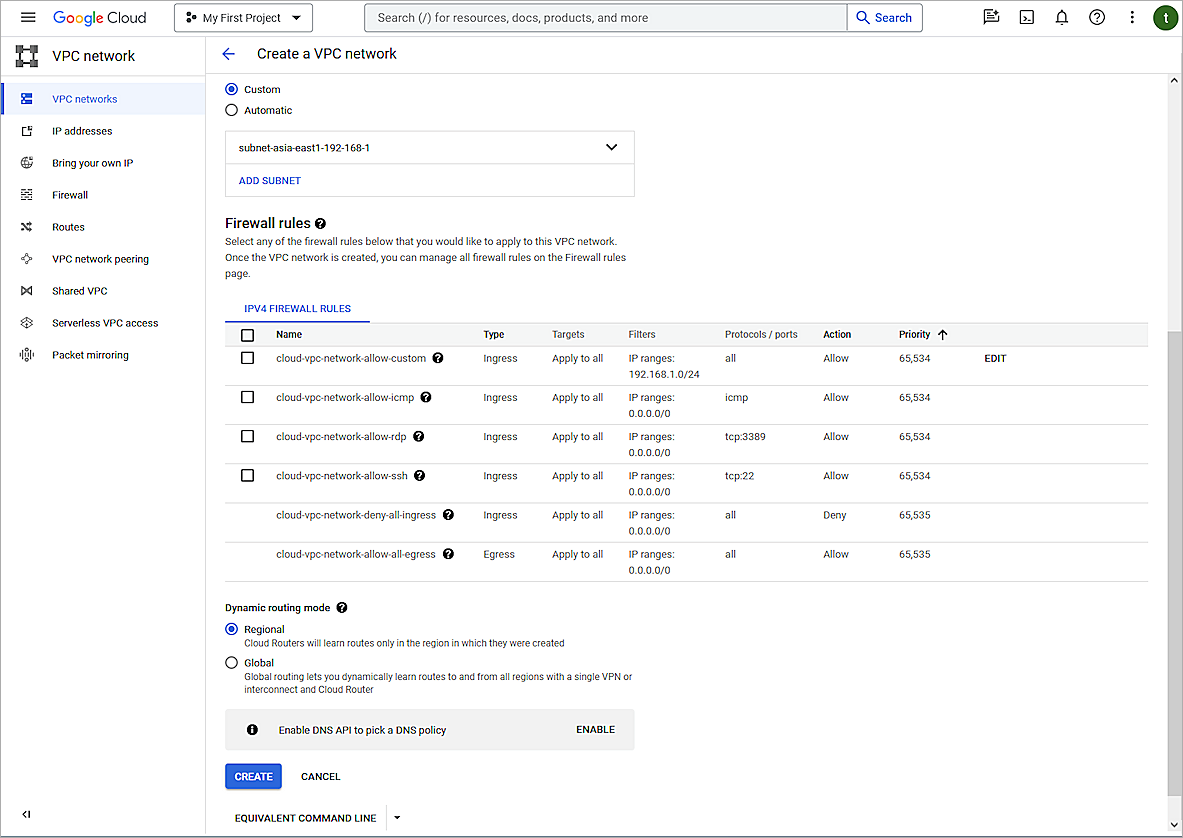
Task: Open the release notes icon in top bar
Action: 991,17
